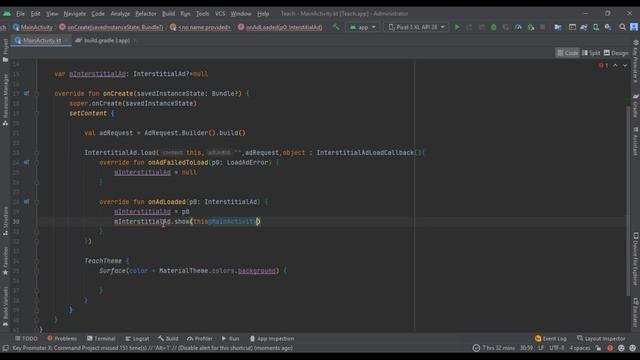This screenshot has height=360, width=640.
Task: Collapse the onCreate function fold marker
Action: 37,93
